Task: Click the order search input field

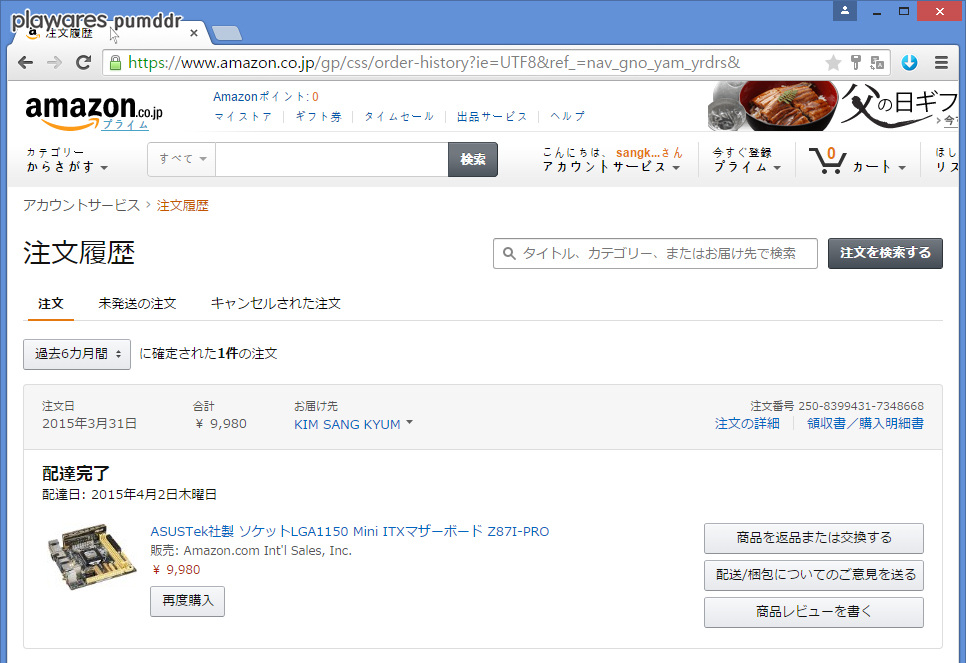Action: coord(656,253)
